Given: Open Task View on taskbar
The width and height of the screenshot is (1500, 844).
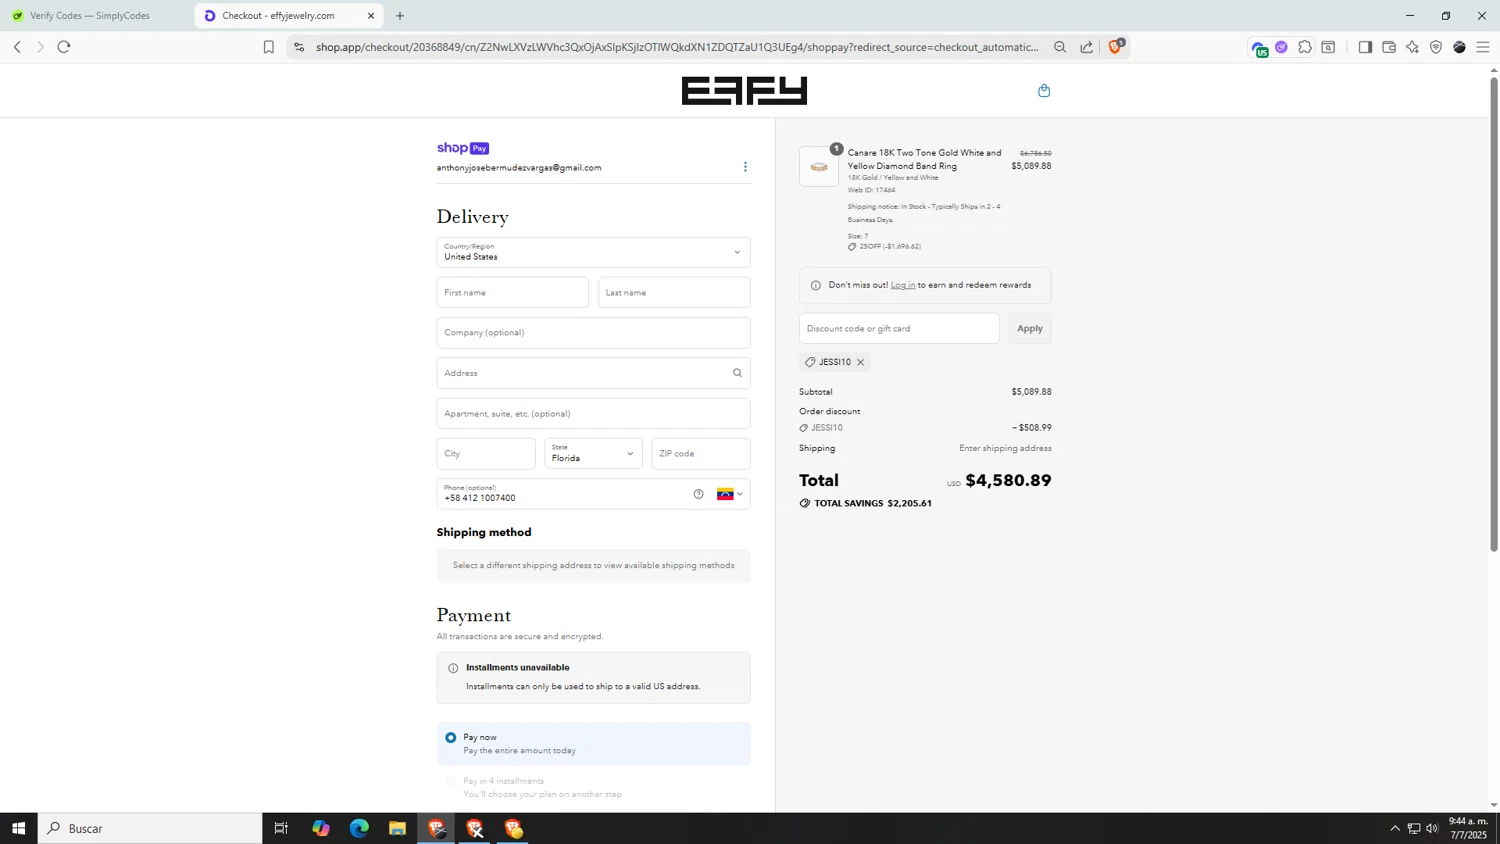Looking at the screenshot, I should click(281, 828).
